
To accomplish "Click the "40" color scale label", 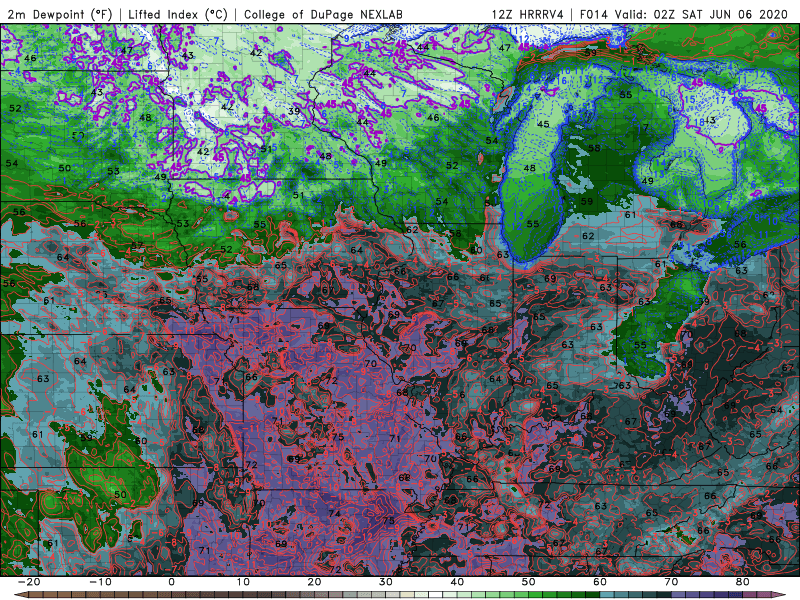I will (x=457, y=582).
